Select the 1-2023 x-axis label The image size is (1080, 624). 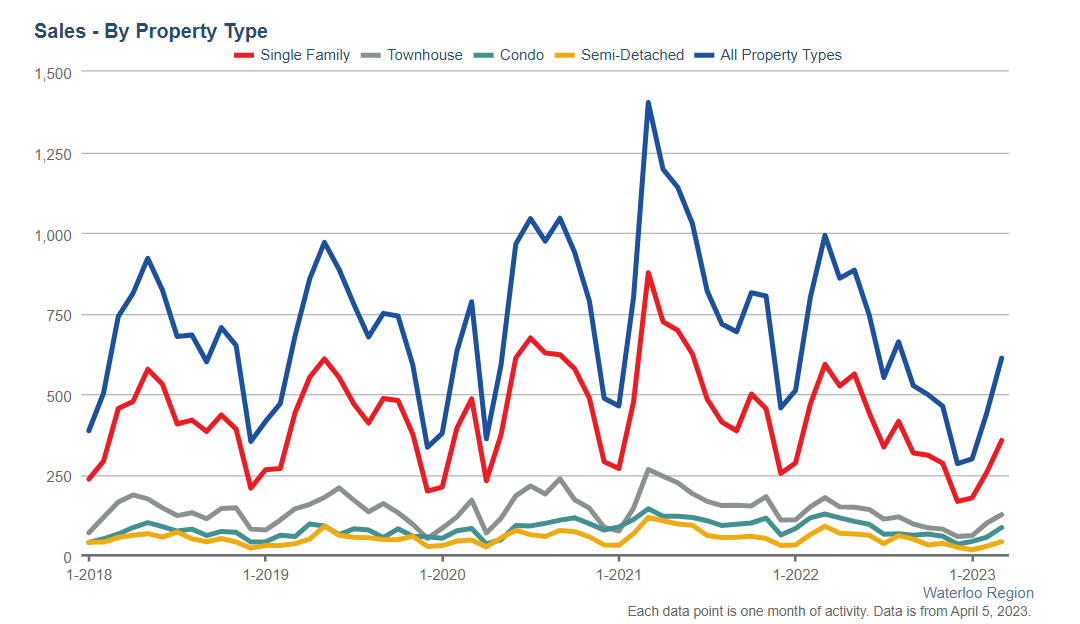pyautogui.click(x=972, y=574)
